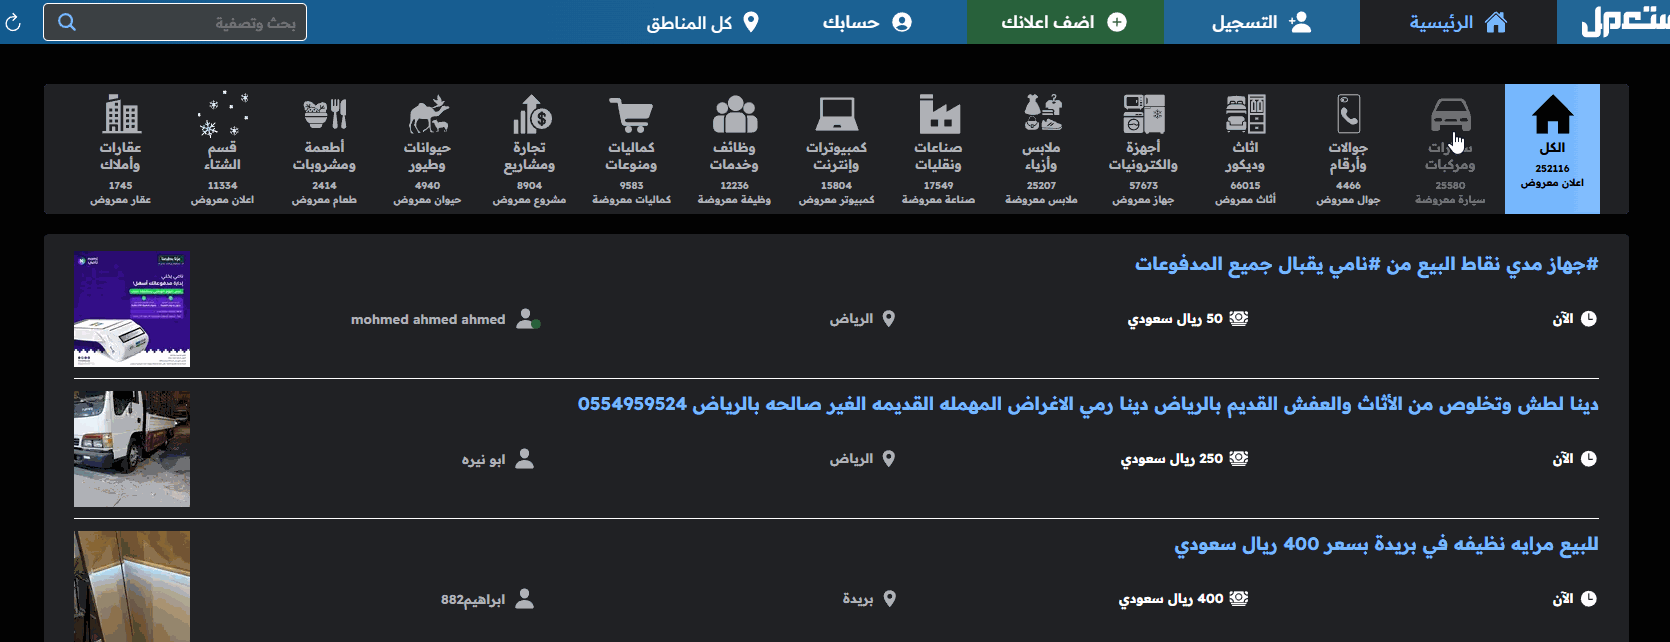Open the صناعات ونقليات industry category
The image size is (1670, 642).
click(x=938, y=149)
